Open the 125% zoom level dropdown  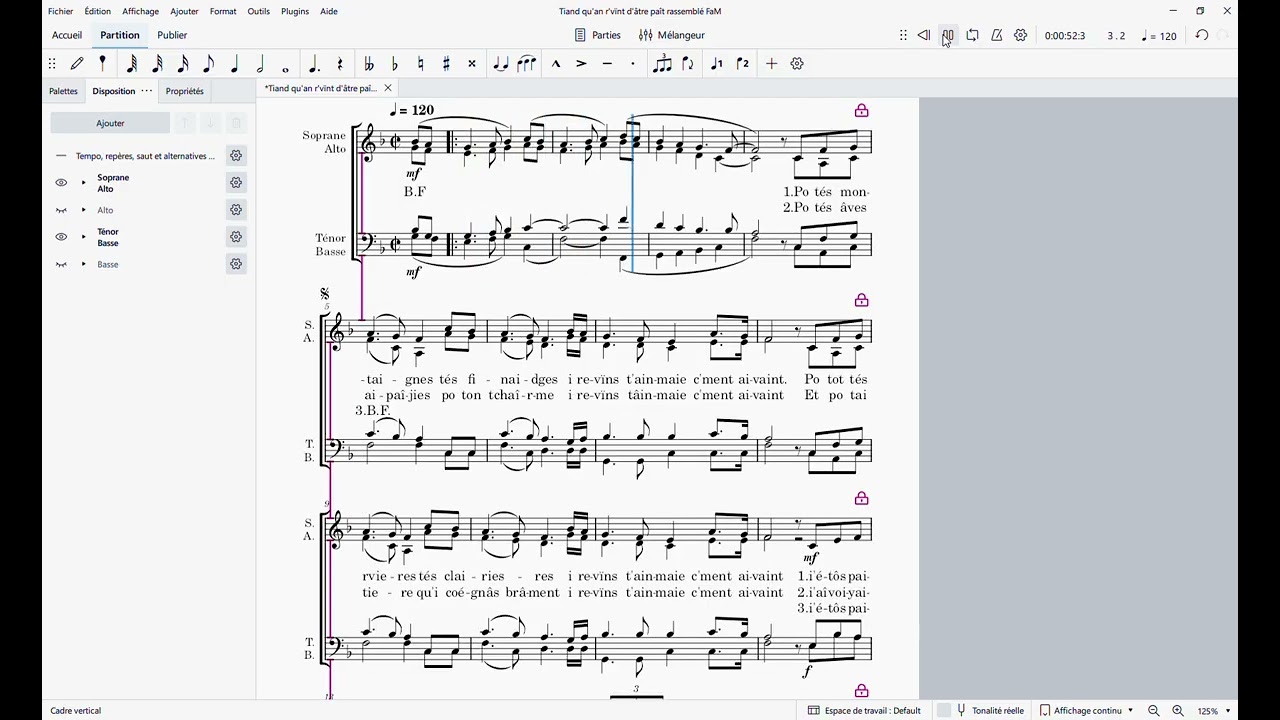click(x=1215, y=710)
